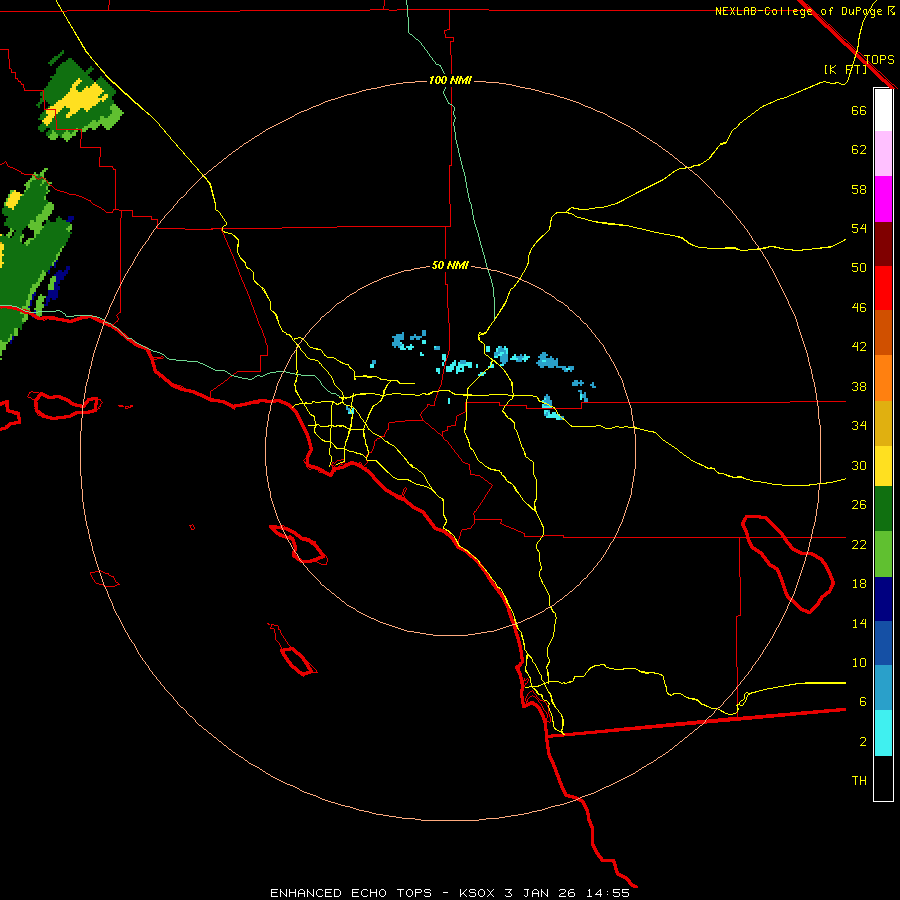Click the 14:55 timestamp
900x900 pixels.
(x=608, y=893)
